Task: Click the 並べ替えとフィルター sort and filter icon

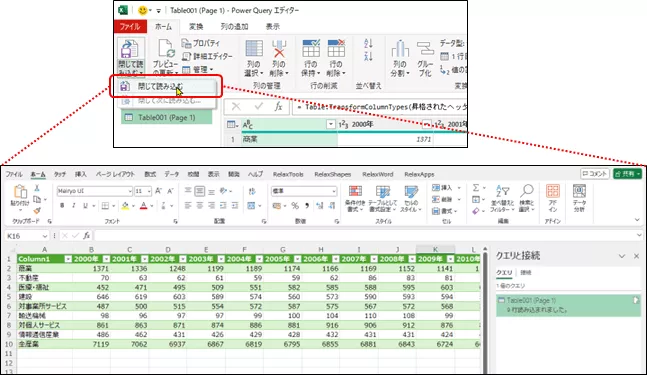Action: pos(502,191)
